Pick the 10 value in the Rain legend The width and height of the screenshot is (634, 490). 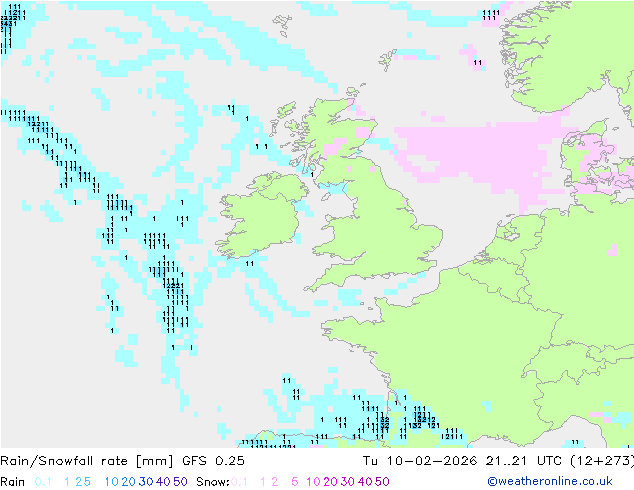112,482
